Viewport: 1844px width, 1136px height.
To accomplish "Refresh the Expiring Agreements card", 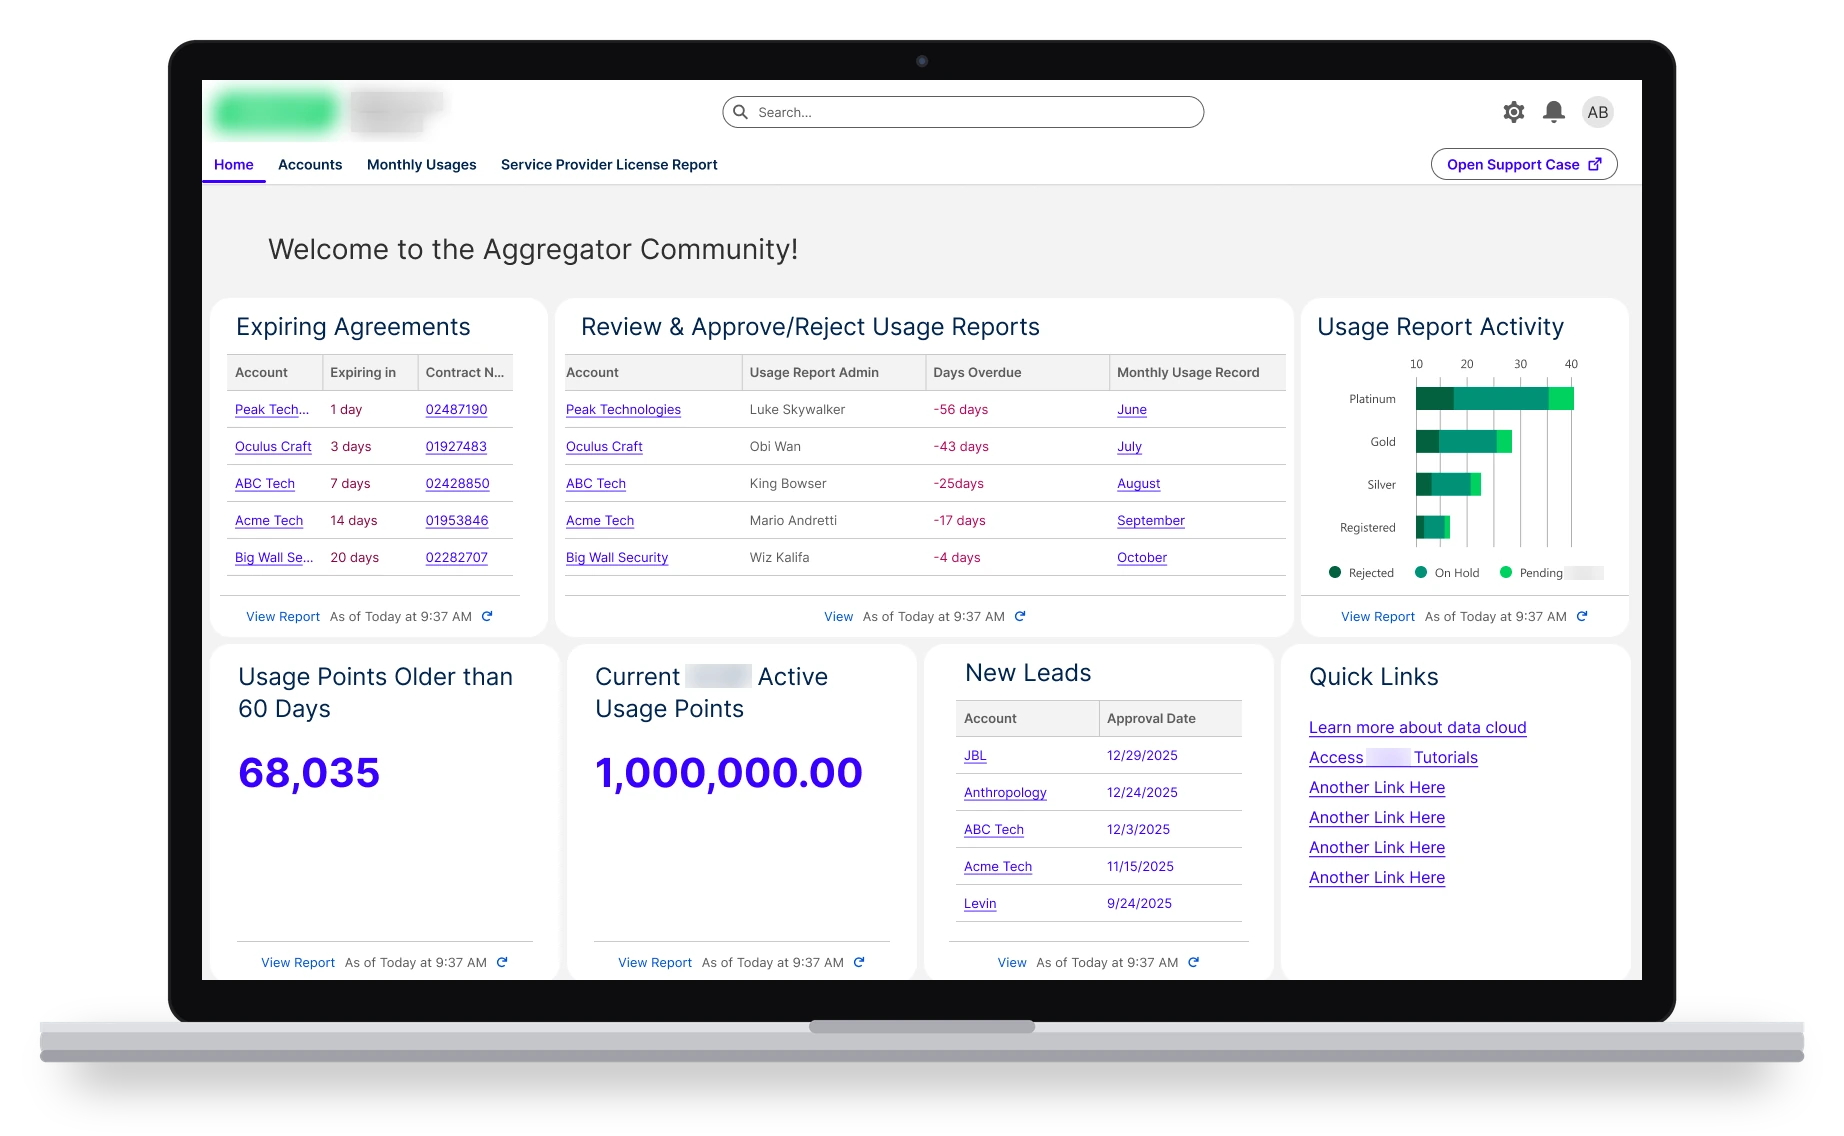I will (x=487, y=616).
